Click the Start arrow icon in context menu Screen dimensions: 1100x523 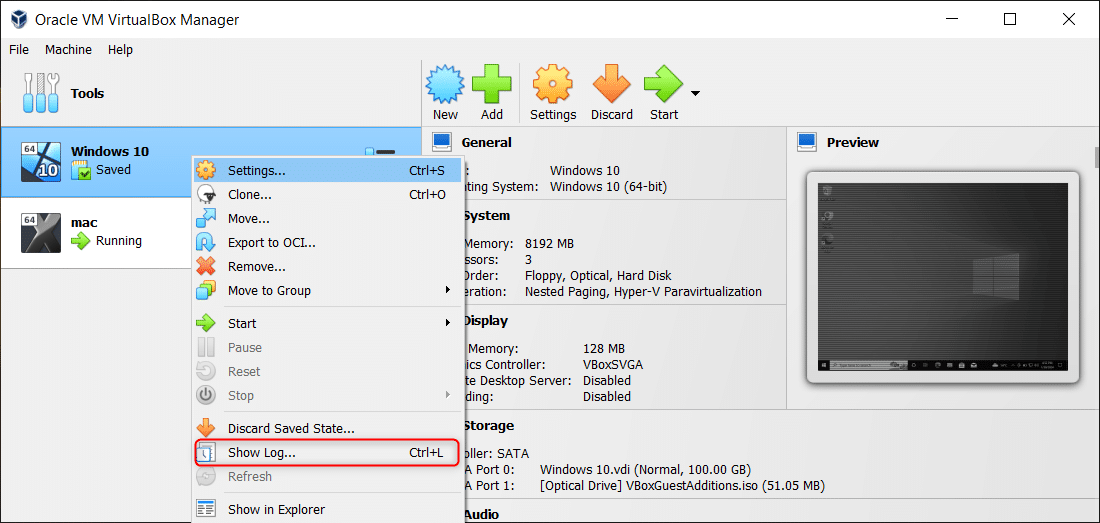point(206,323)
